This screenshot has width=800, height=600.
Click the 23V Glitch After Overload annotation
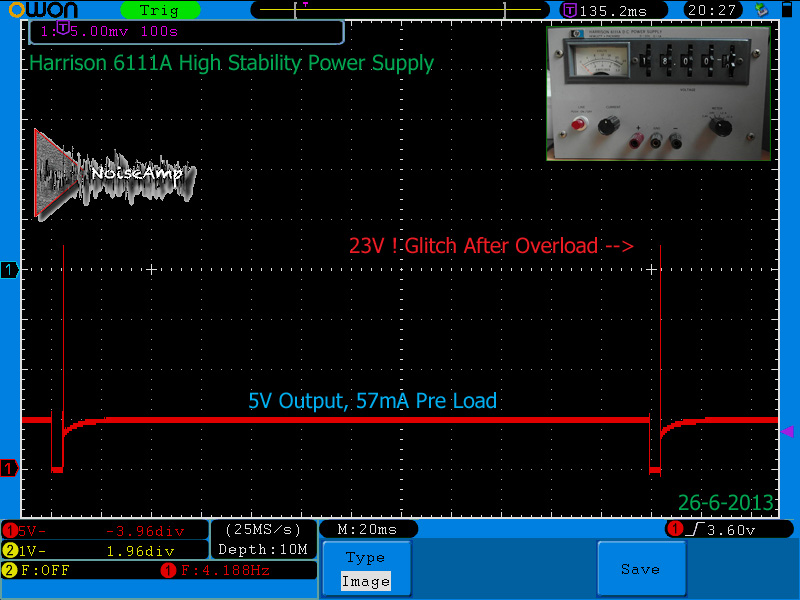(x=491, y=246)
